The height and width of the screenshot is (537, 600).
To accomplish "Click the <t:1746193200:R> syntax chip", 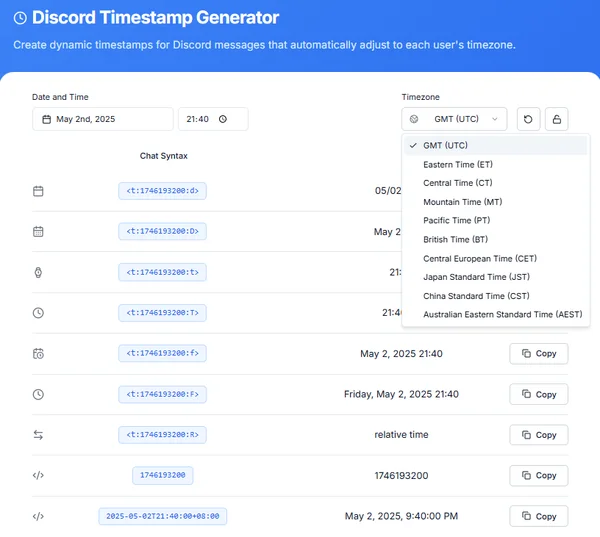I will 163,435.
